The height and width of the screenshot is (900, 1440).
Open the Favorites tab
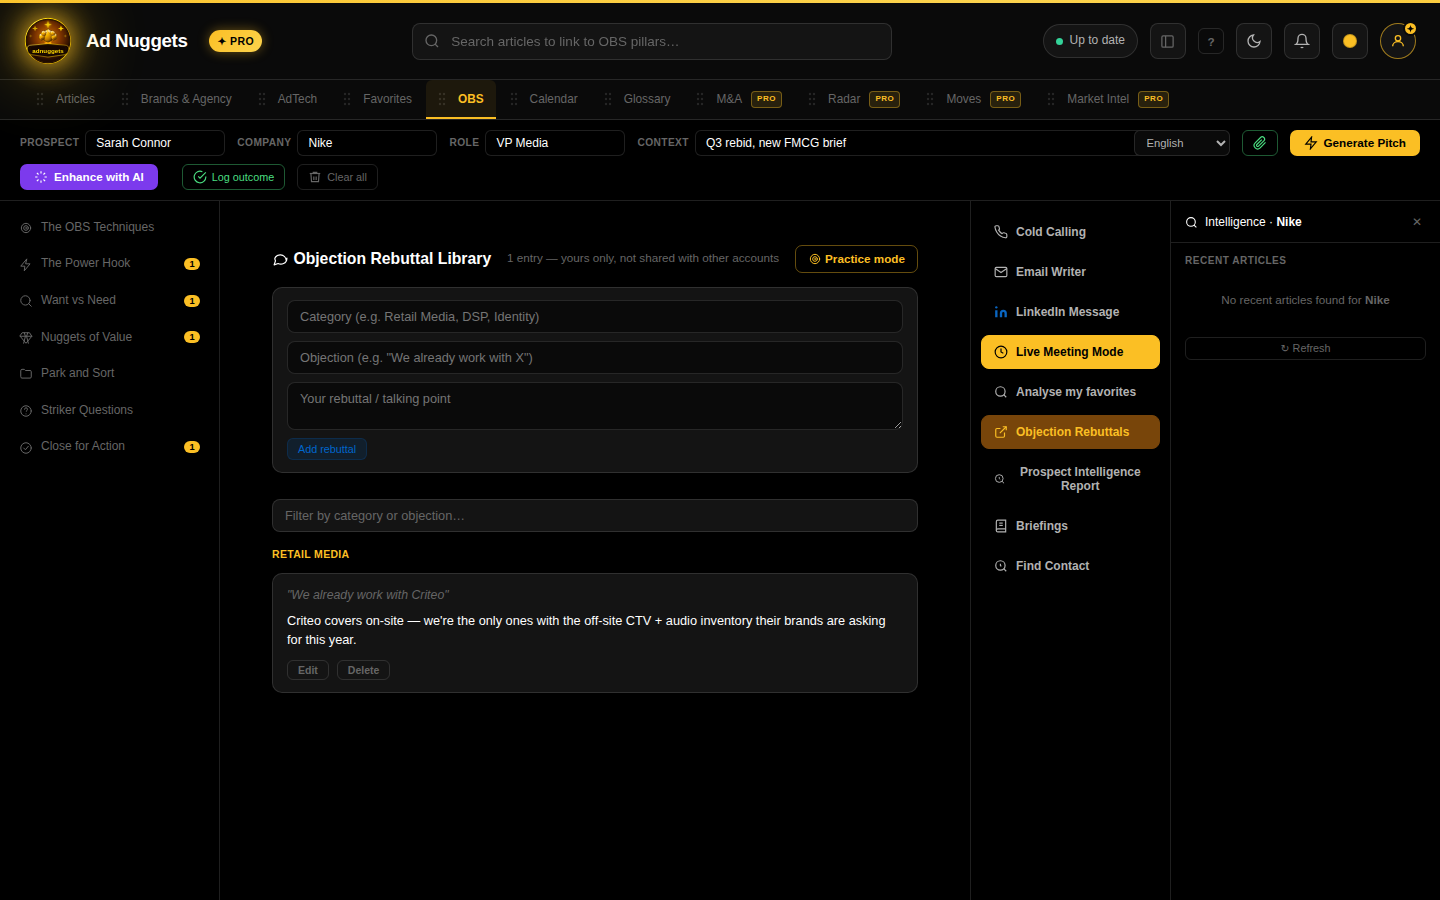pos(378,99)
